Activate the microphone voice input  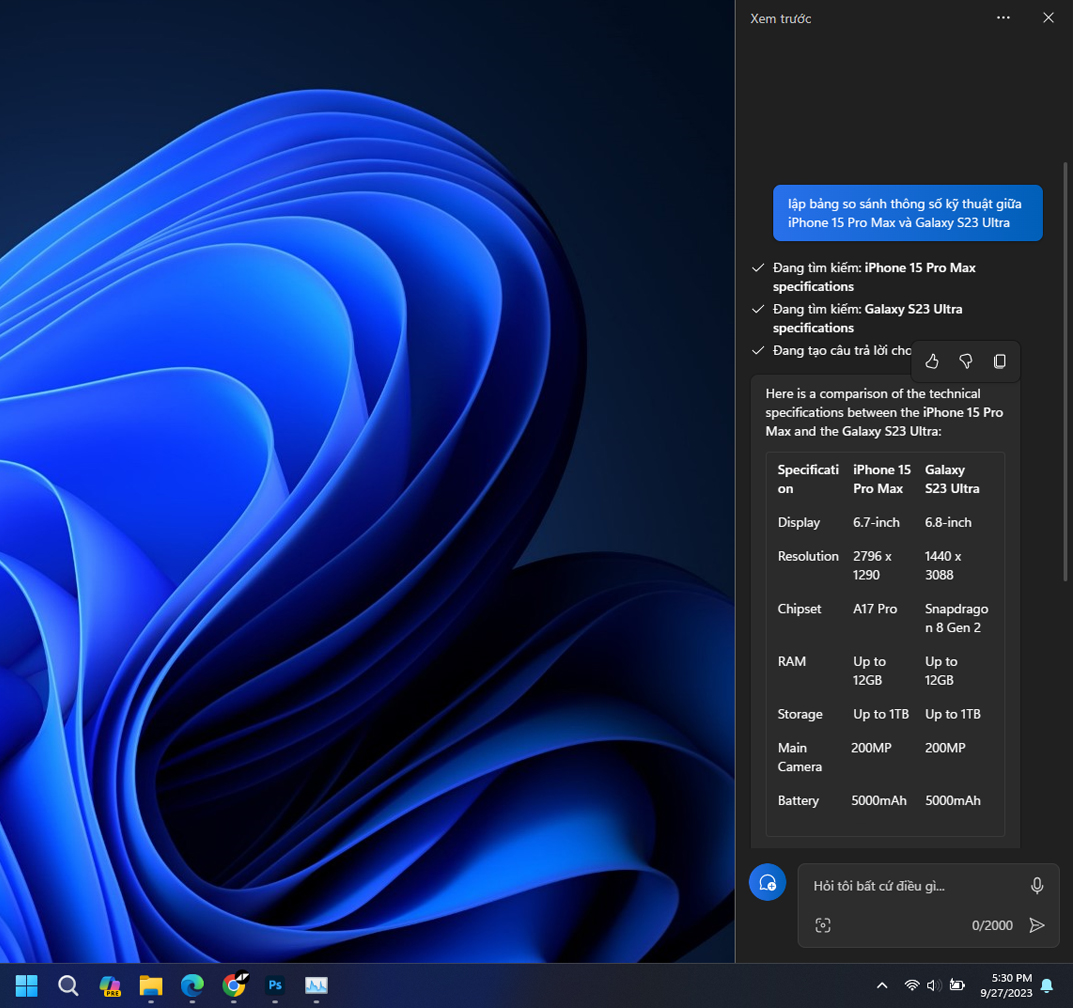click(x=1037, y=886)
